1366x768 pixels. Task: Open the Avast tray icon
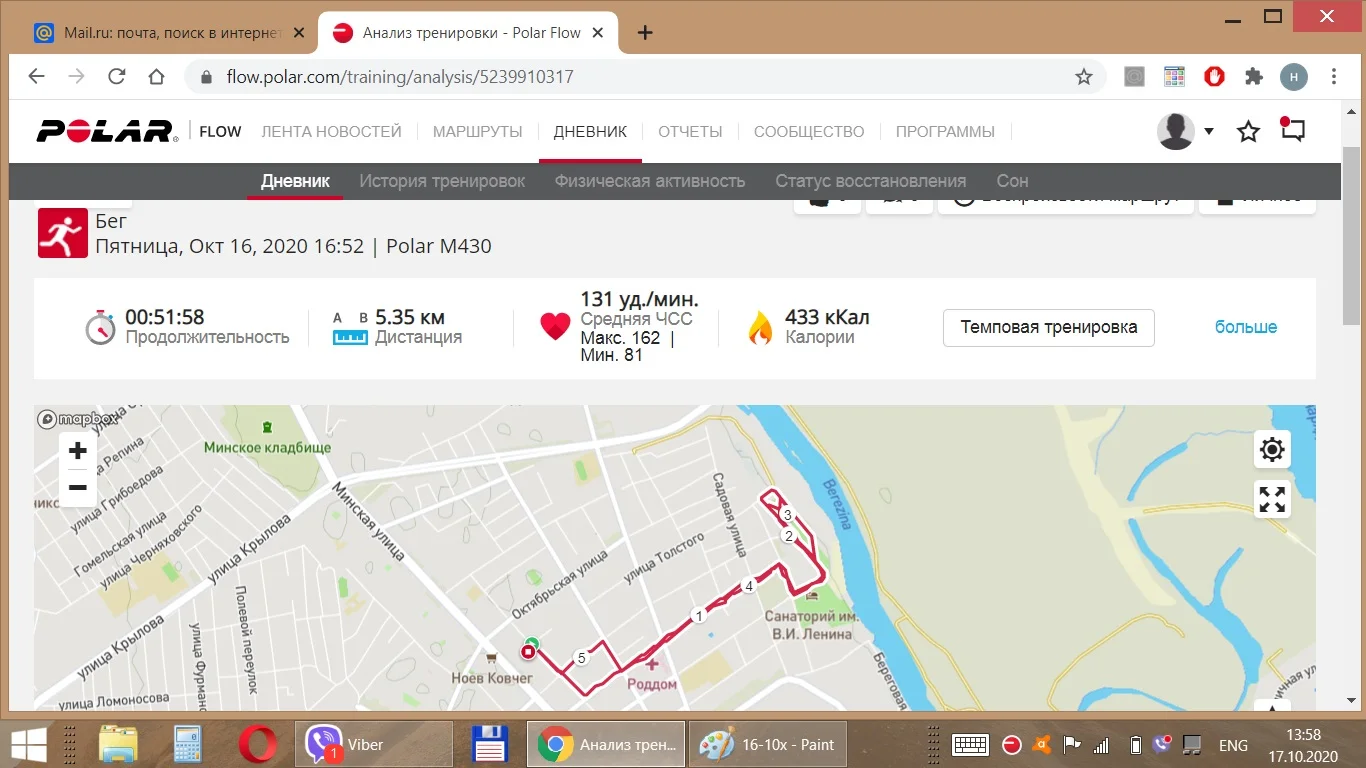pos(1041,745)
